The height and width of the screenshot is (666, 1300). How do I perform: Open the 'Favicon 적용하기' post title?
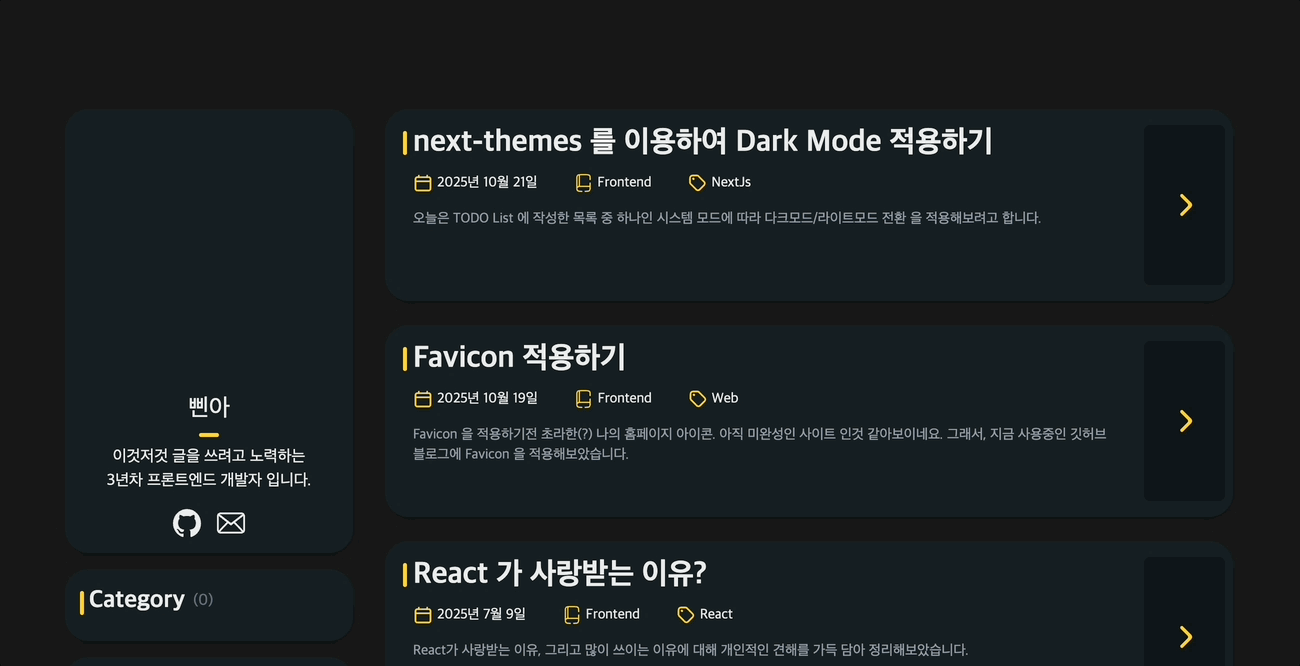pyautogui.click(x=519, y=357)
